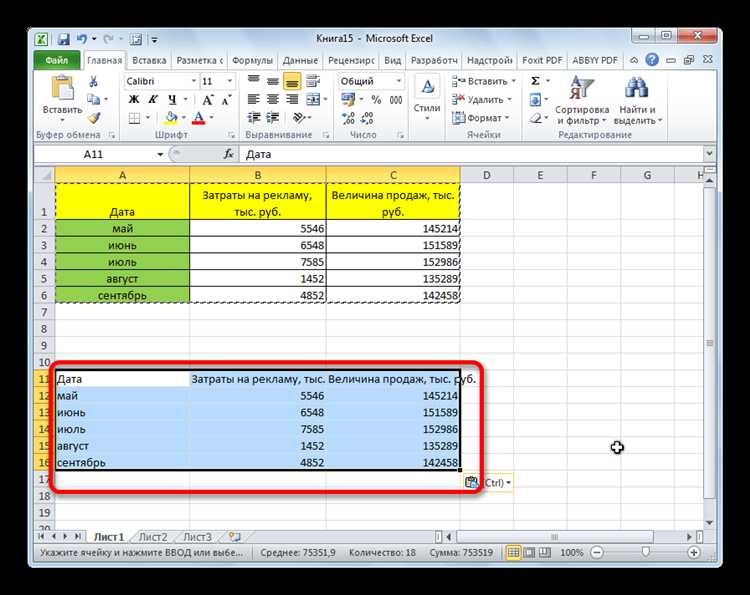
Task: Click the formula bar containing Дата
Action: (471, 154)
